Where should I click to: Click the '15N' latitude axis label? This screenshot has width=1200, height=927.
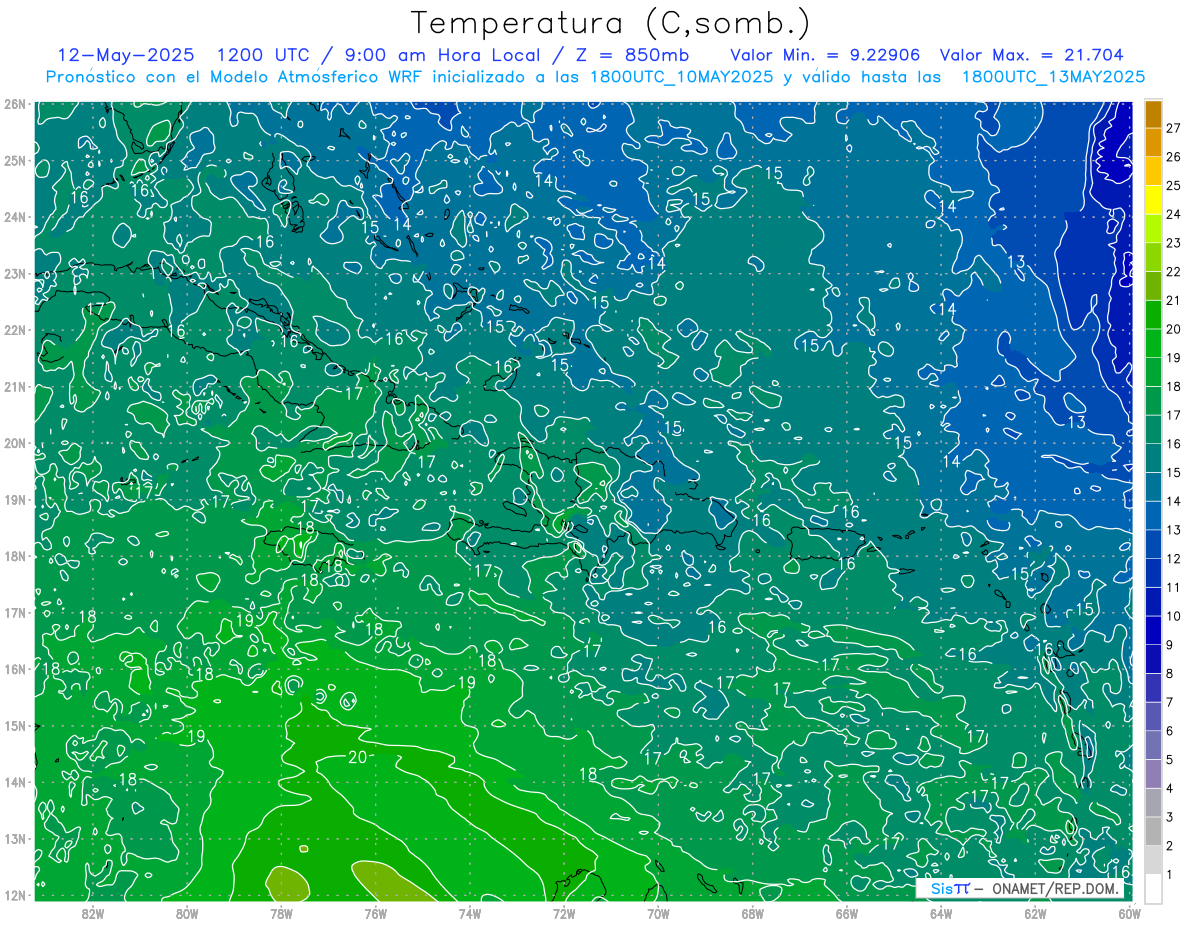click(x=15, y=725)
